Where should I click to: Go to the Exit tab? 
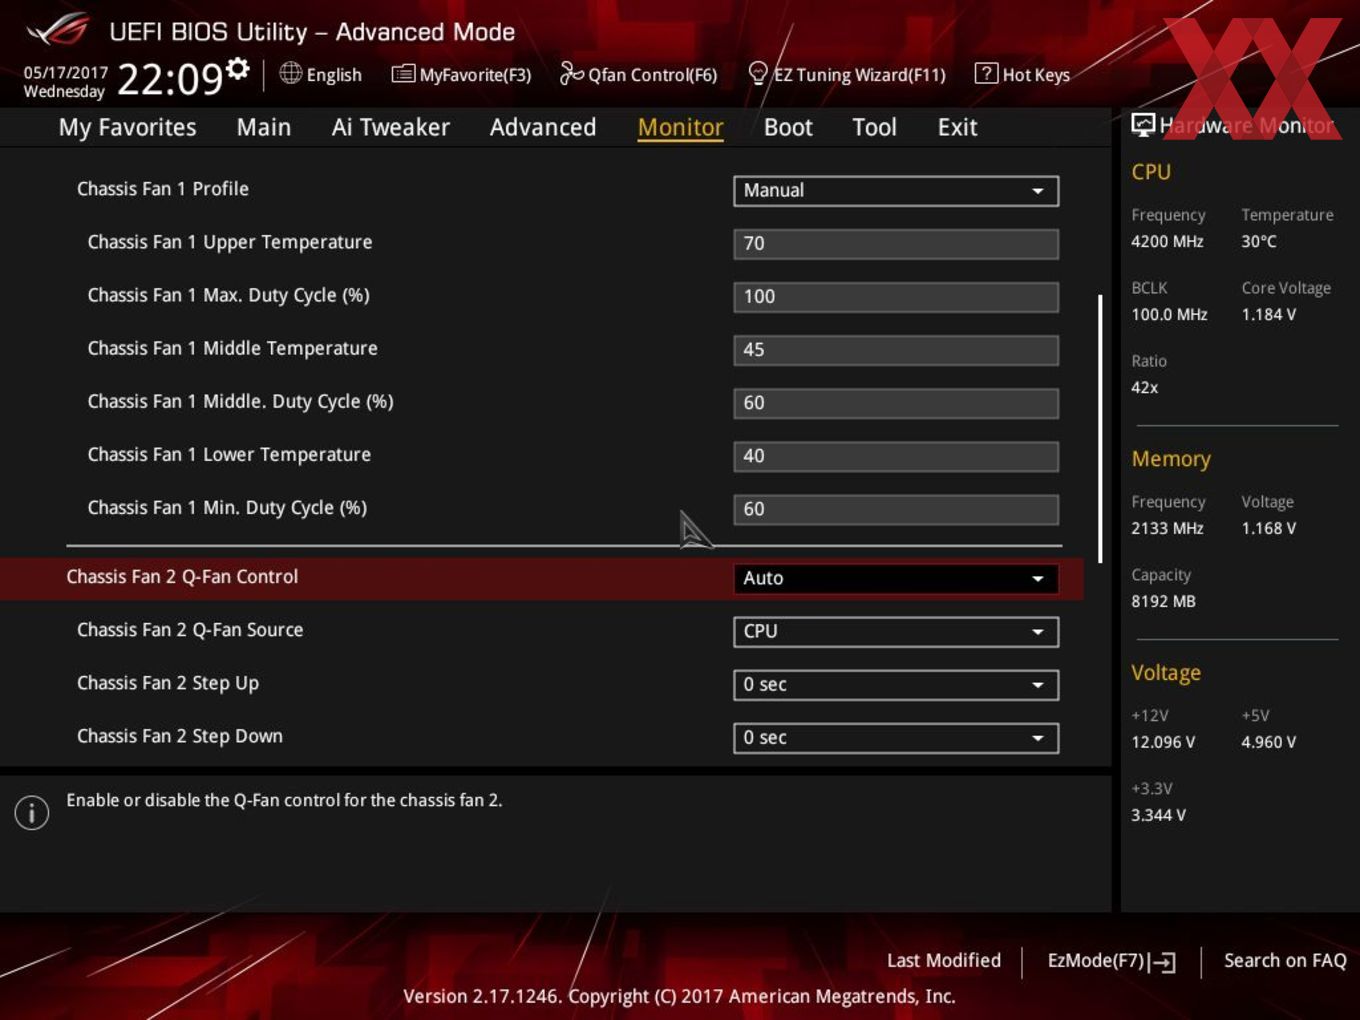tap(957, 127)
